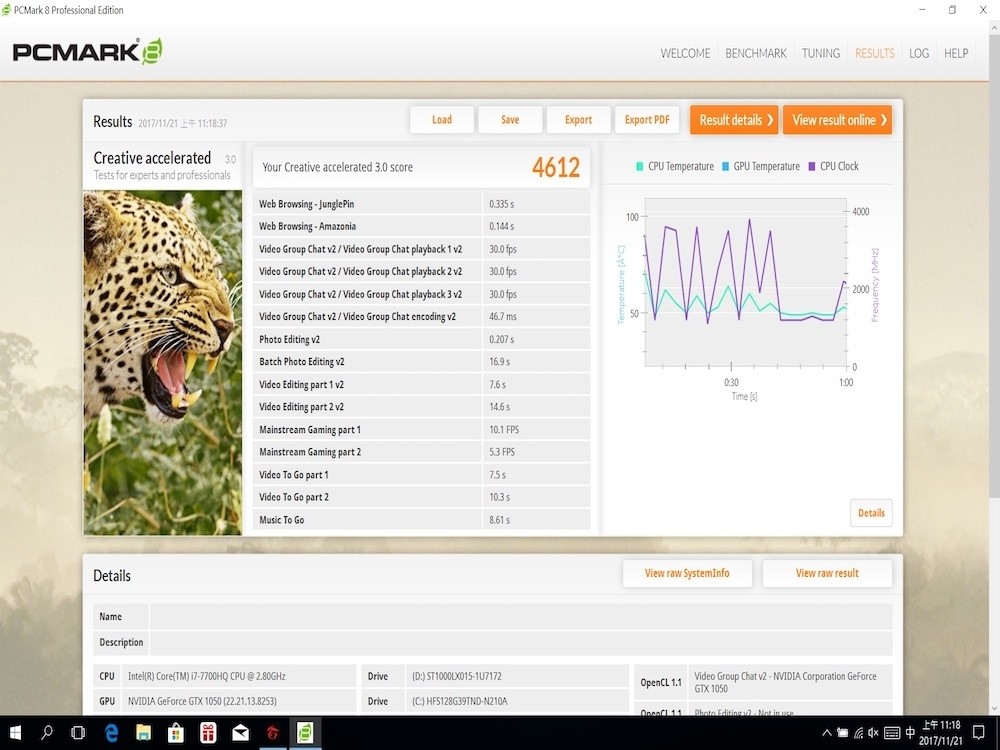Expand hidden system tray icons
The width and height of the screenshot is (1000, 750).
point(827,733)
